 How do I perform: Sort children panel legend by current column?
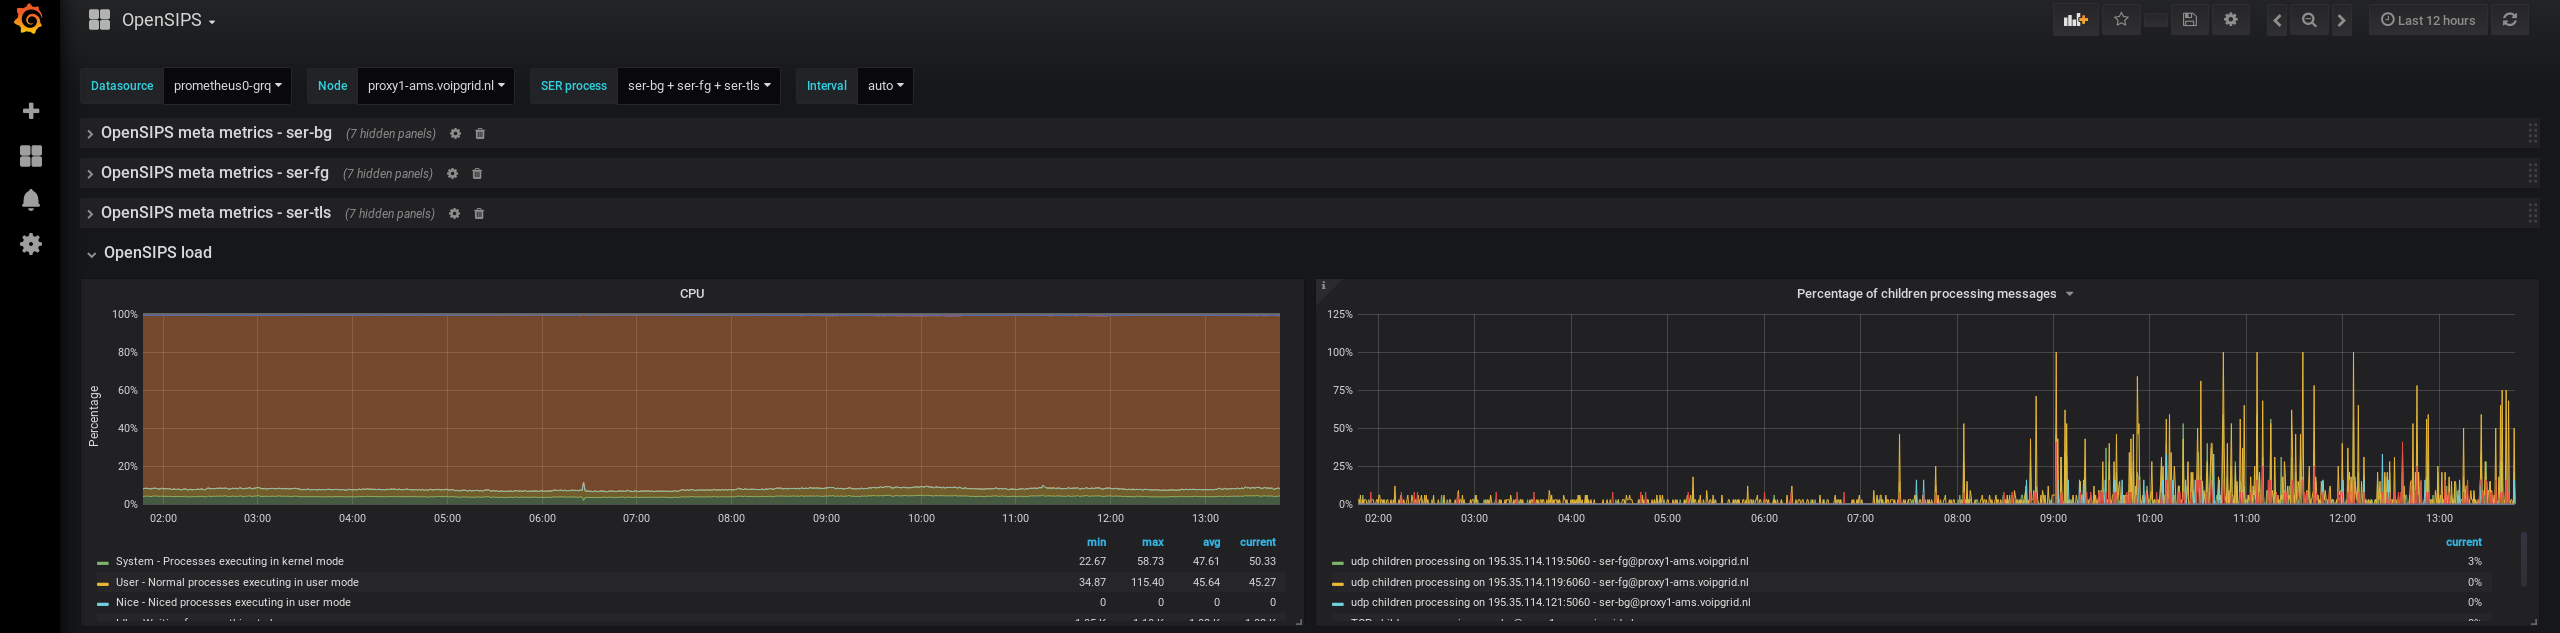click(x=2463, y=542)
